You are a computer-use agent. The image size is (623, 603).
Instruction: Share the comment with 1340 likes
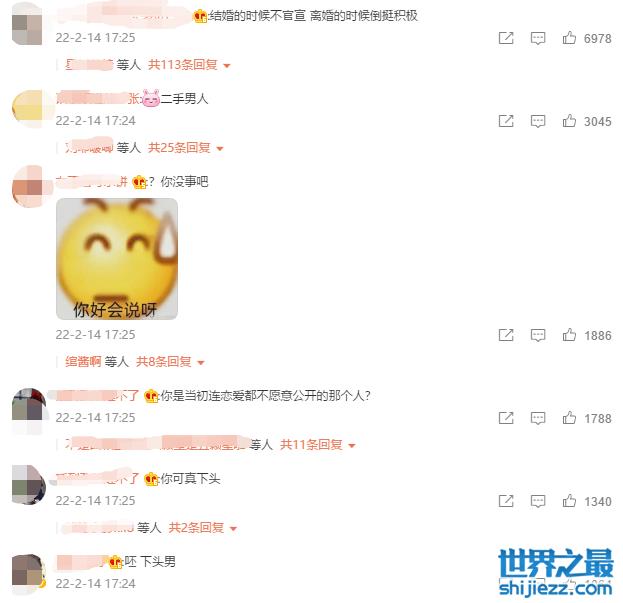(x=506, y=501)
